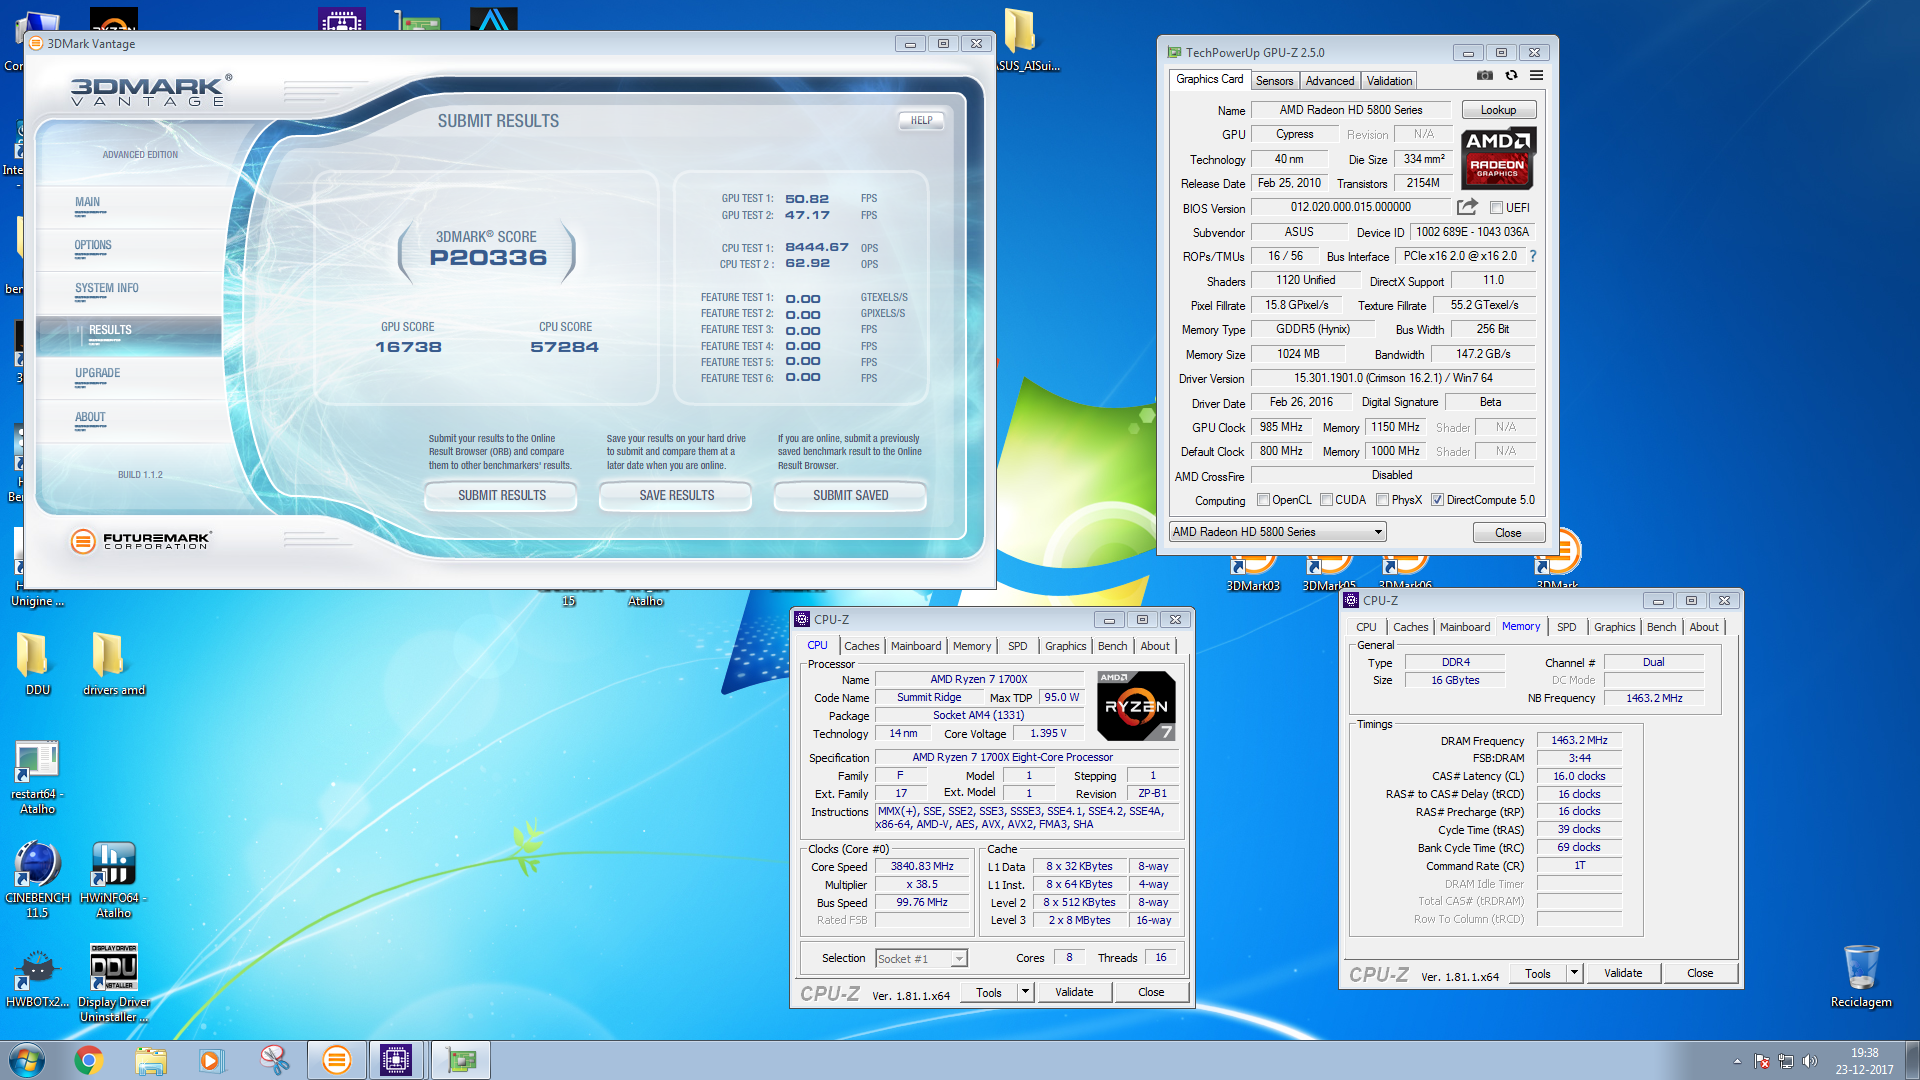Open OPTIONS in 3DMark Vantage sidebar
The width and height of the screenshot is (1920, 1080).
point(93,245)
